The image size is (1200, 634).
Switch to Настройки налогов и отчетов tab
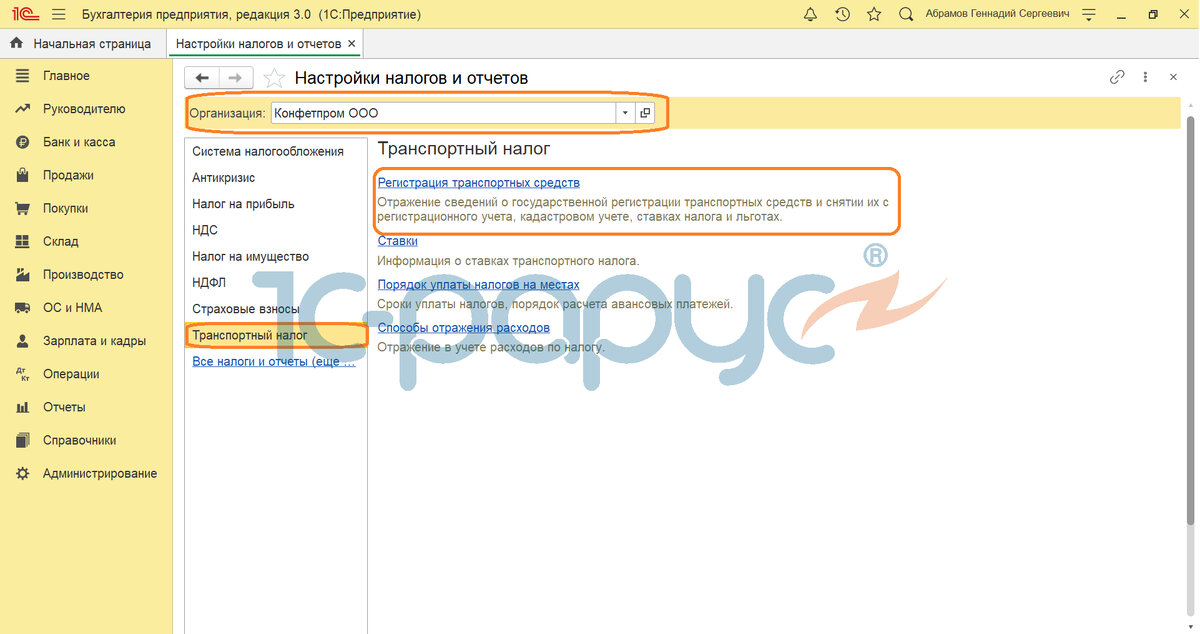259,44
